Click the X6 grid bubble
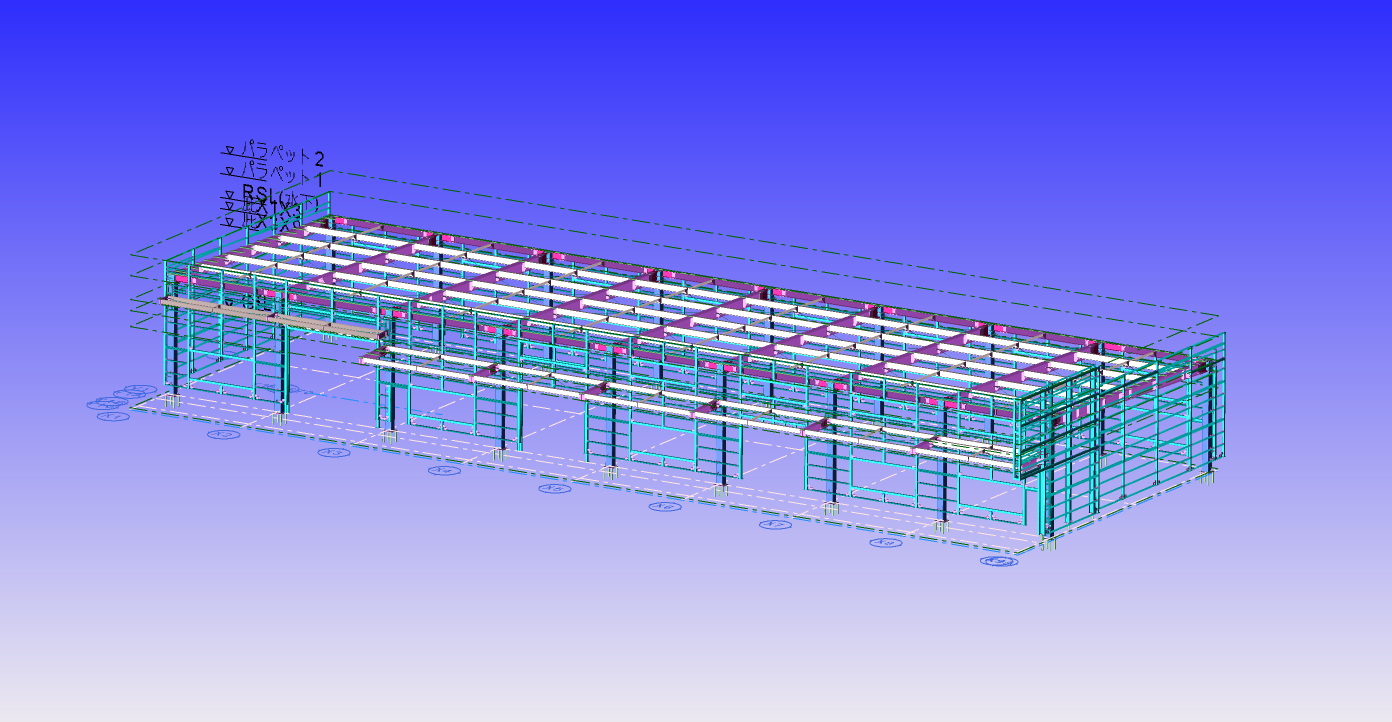1392x722 pixels. (x=665, y=507)
